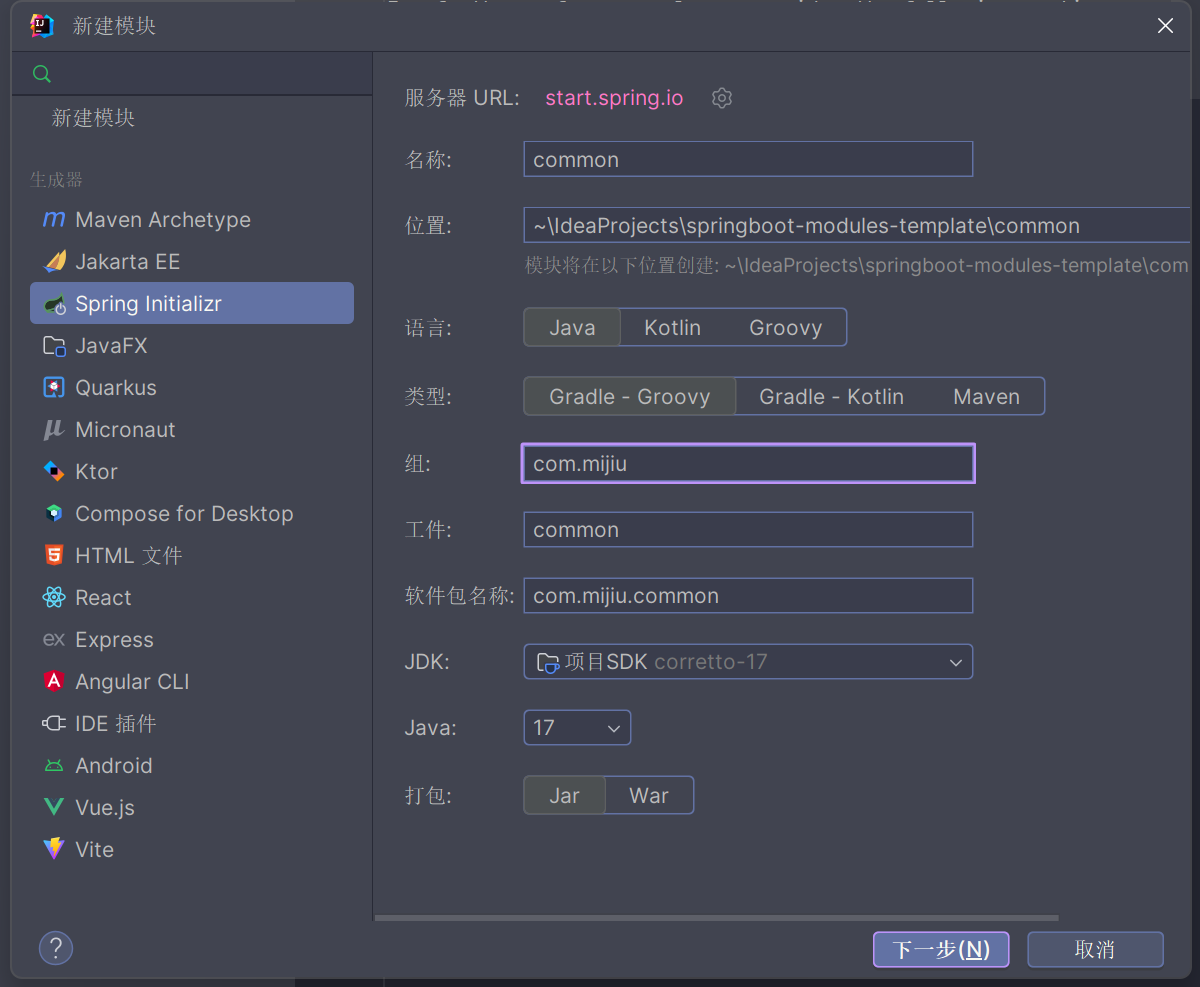Click the Ktor generator icon

(x=54, y=471)
